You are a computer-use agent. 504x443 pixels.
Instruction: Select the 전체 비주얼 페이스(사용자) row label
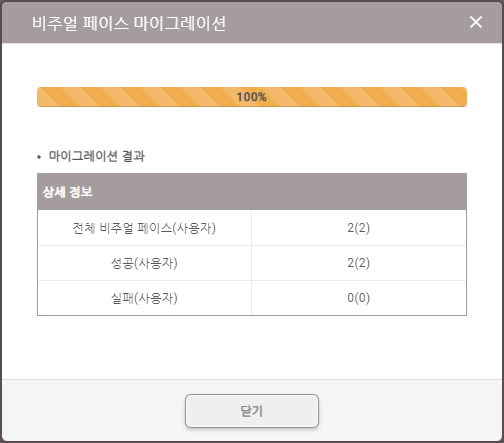pos(144,228)
